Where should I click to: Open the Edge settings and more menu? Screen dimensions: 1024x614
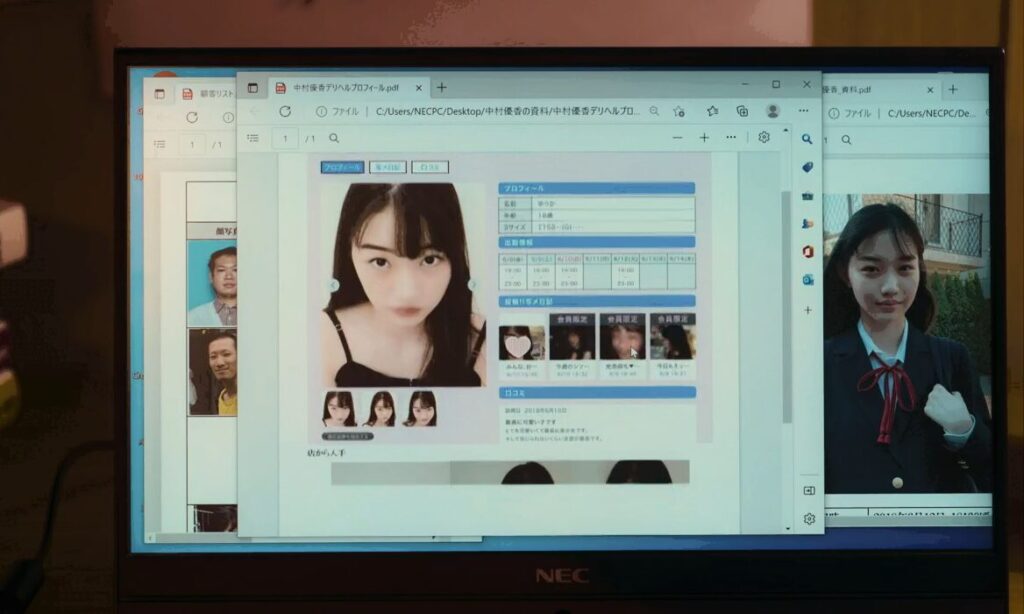pos(803,111)
